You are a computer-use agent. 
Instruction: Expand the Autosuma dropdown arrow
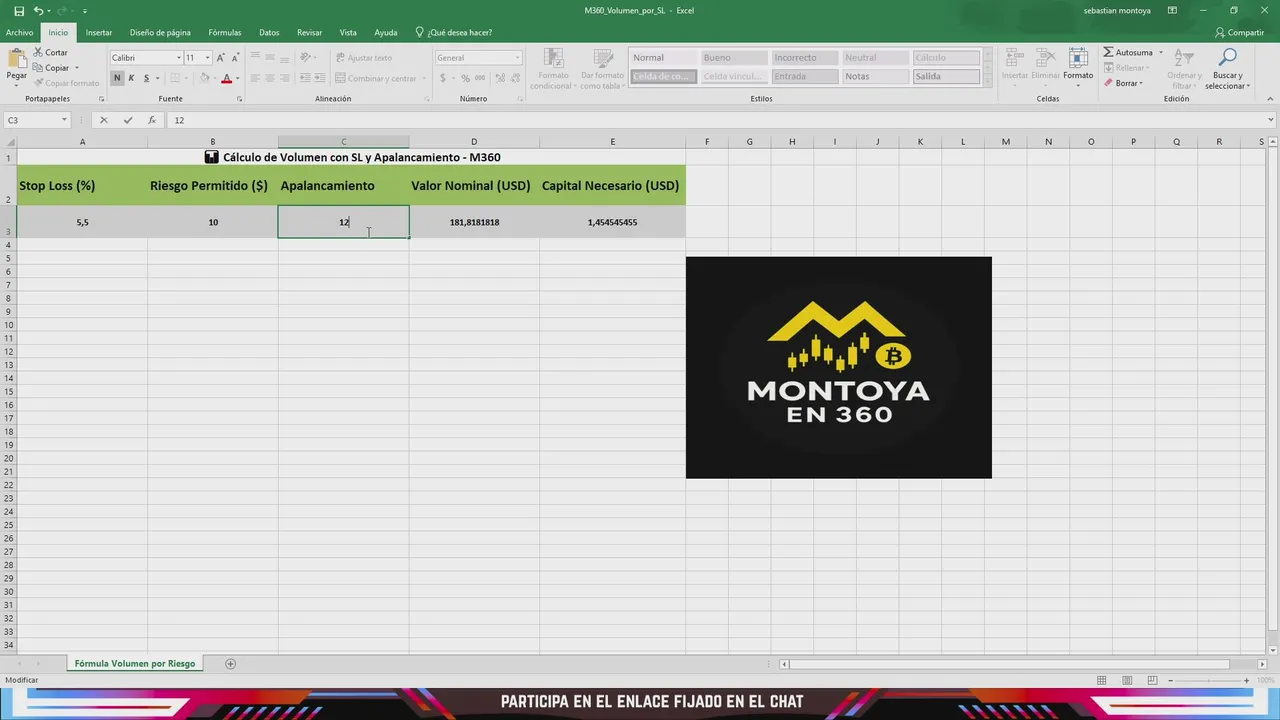(x=1160, y=52)
